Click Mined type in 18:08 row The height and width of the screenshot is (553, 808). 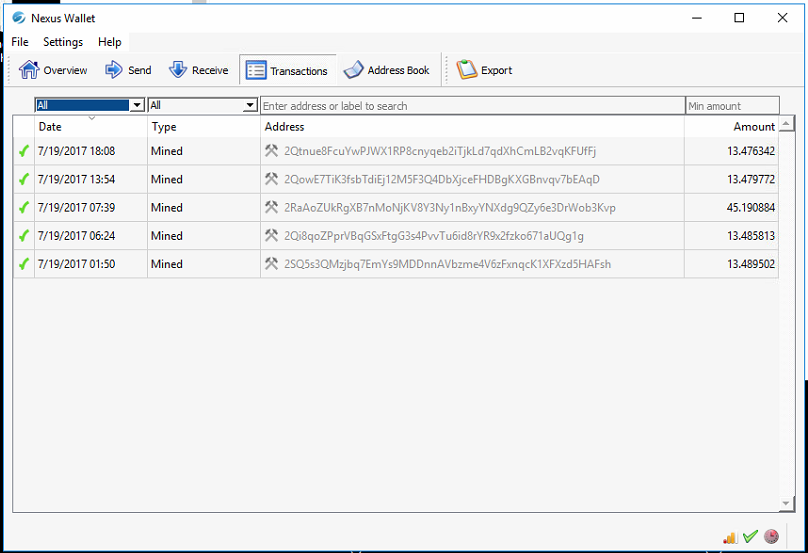tap(167, 151)
